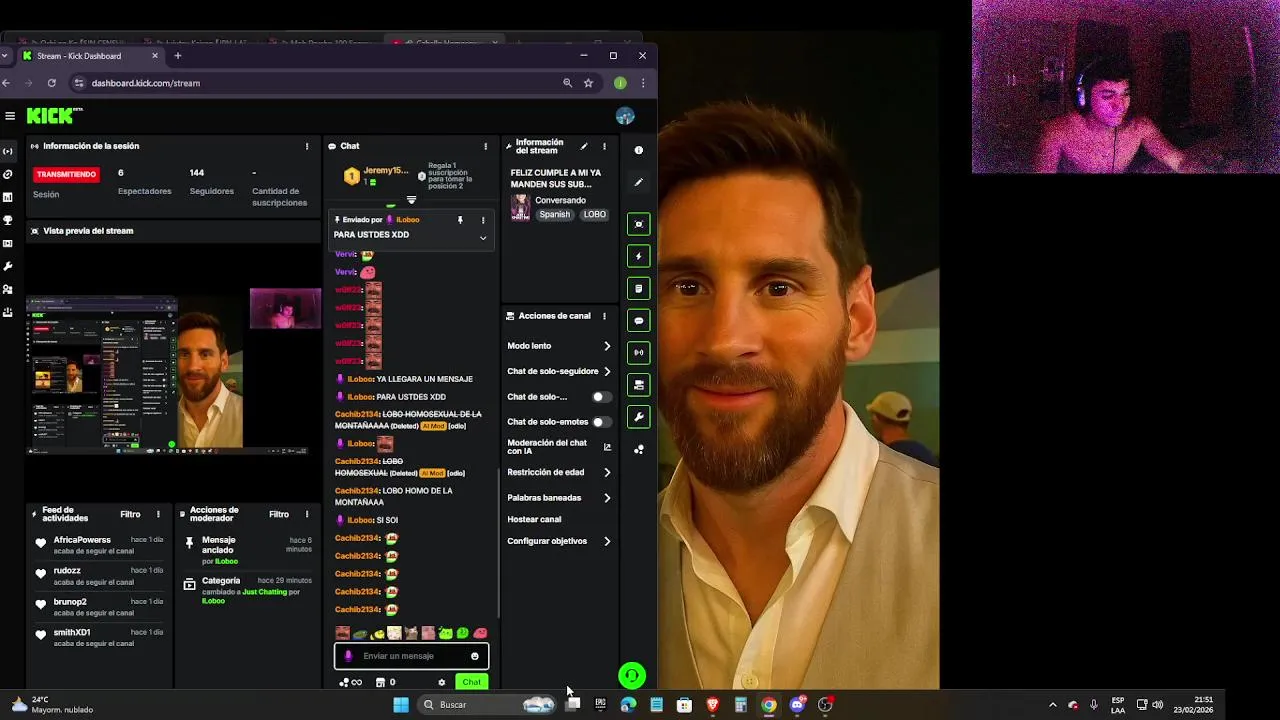
Task: Click the pencil edit icon in right widget rail
Action: (x=639, y=182)
